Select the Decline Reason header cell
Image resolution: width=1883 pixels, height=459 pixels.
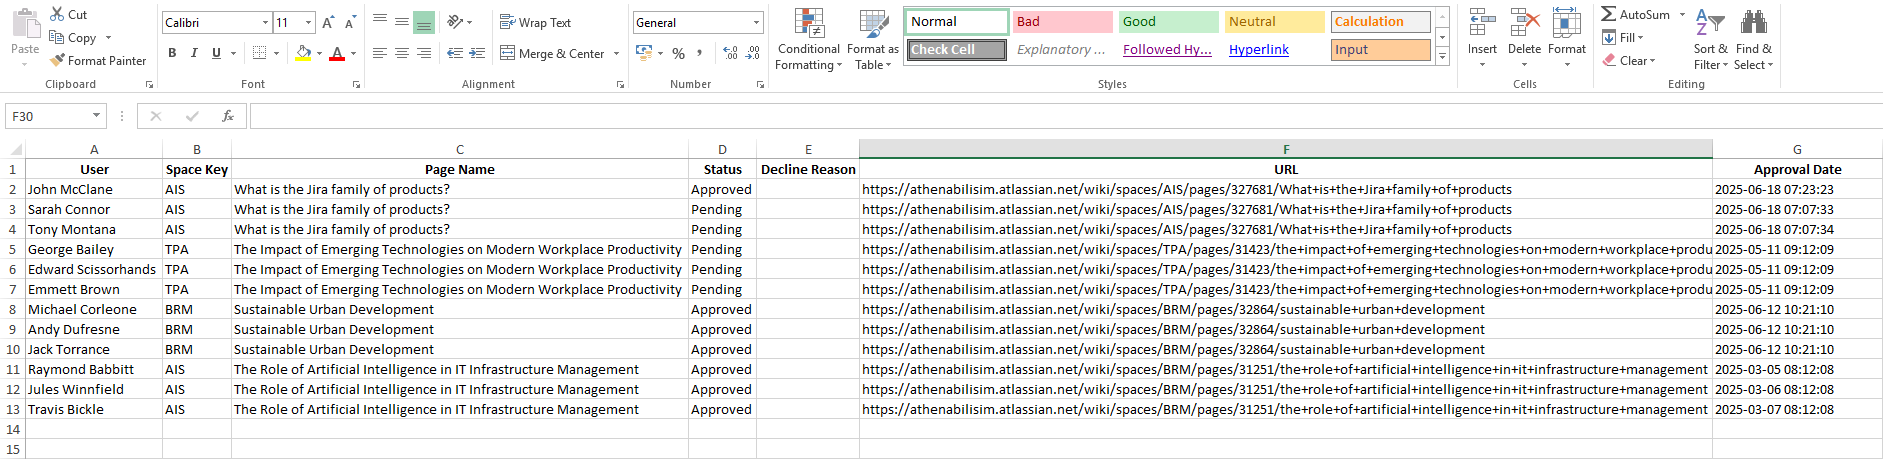(808, 169)
